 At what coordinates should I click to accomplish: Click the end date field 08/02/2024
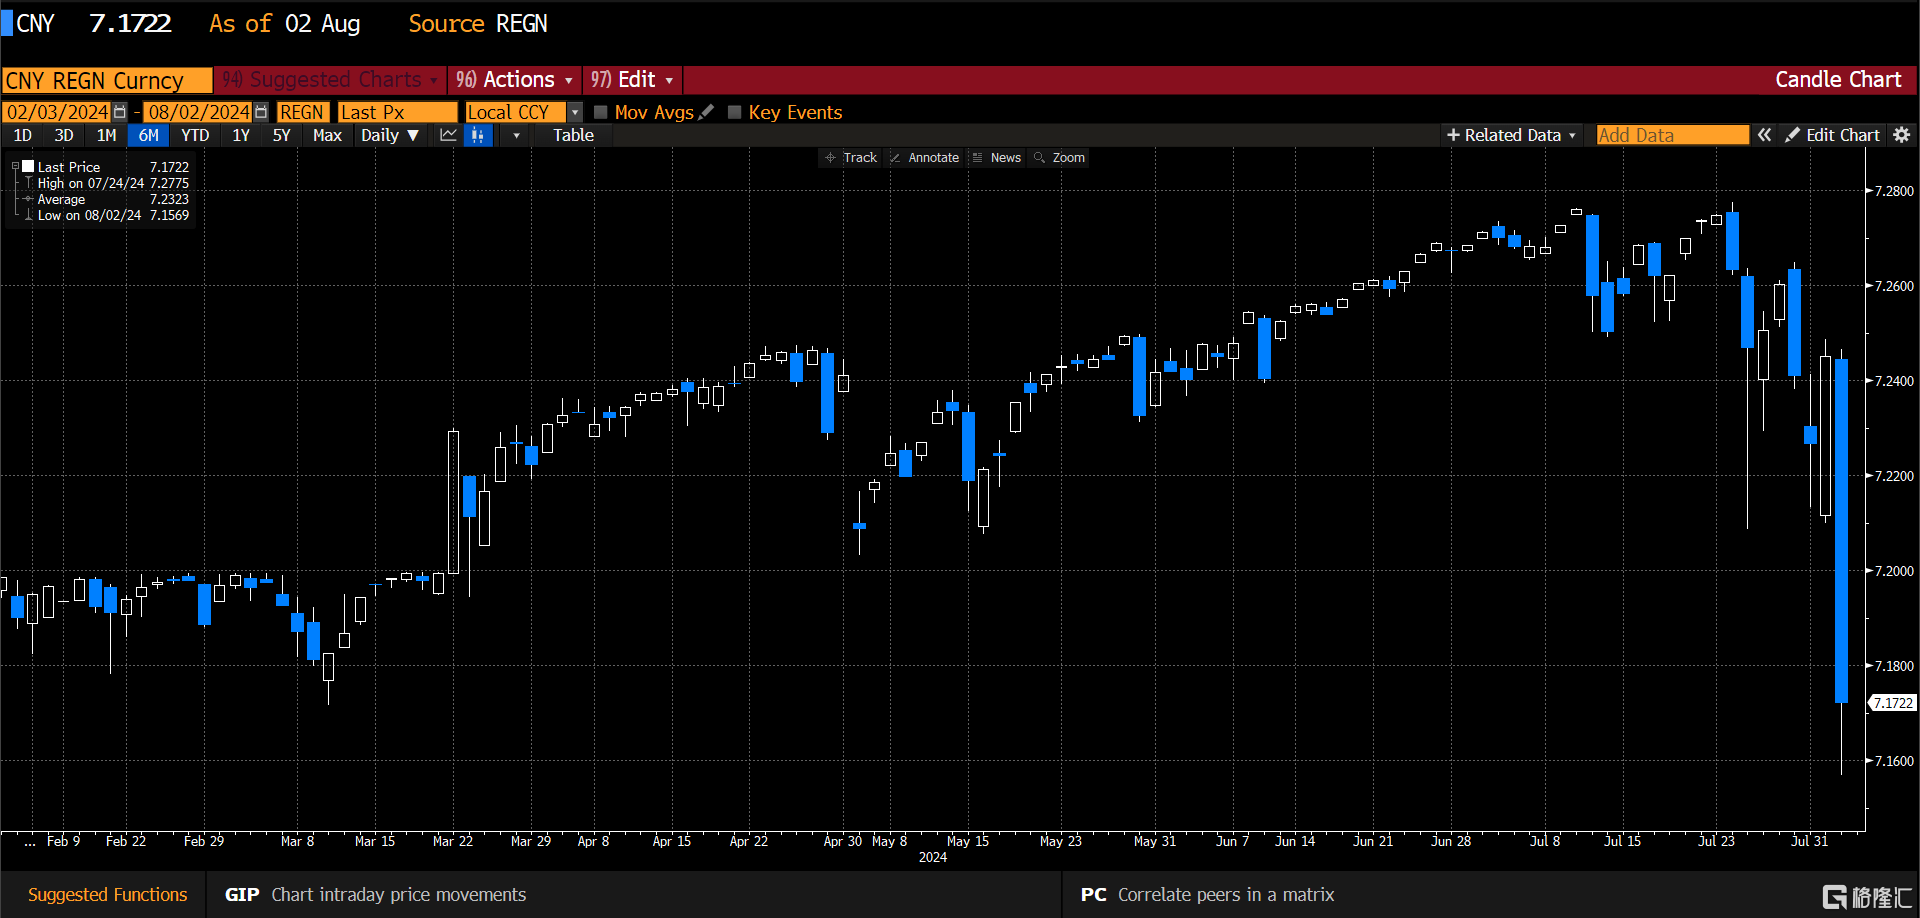[x=199, y=112]
